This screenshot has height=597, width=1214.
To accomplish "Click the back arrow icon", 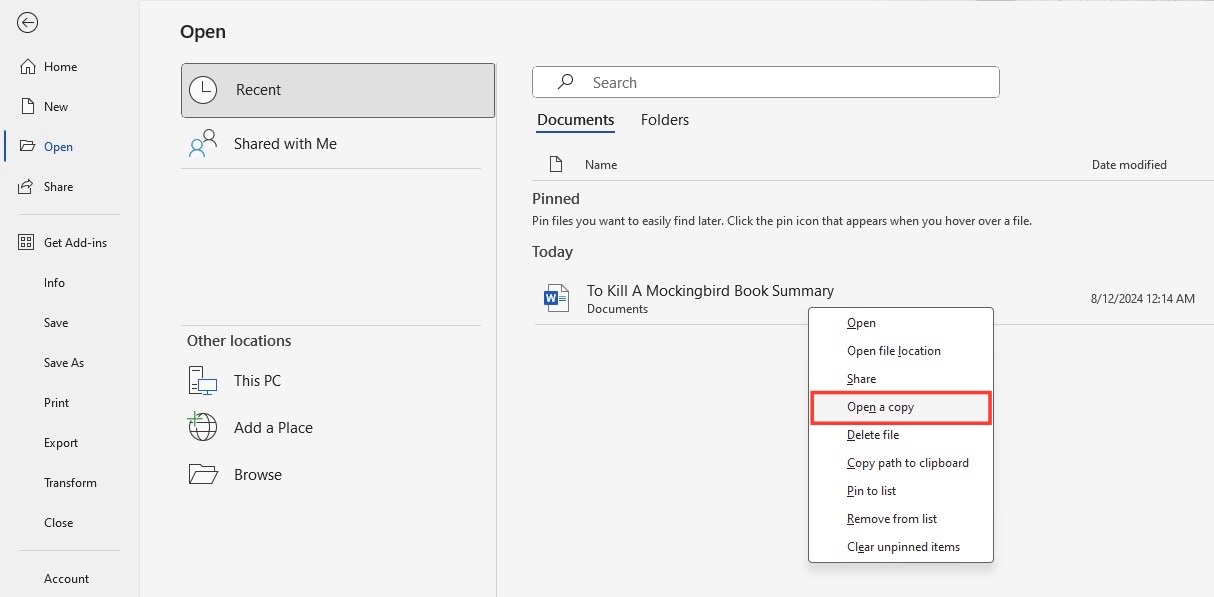I will pos(28,23).
